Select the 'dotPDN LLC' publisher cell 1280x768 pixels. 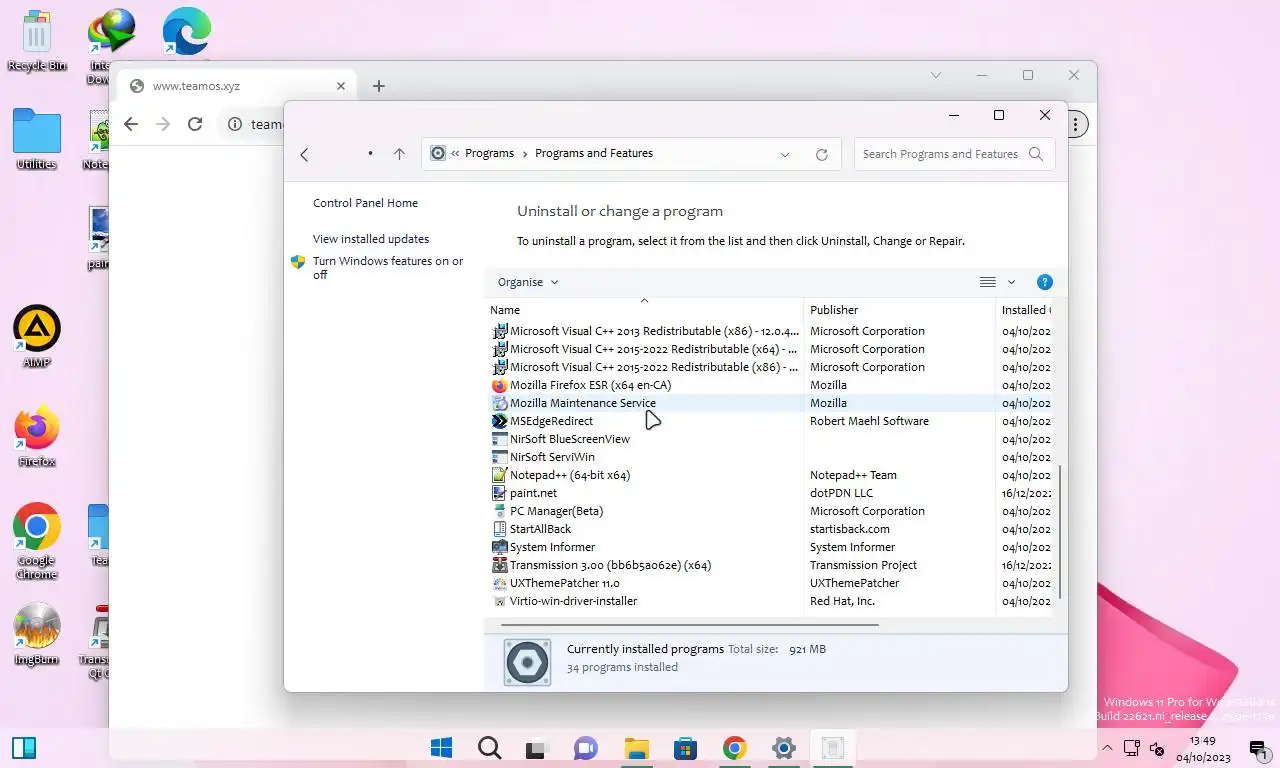841,493
